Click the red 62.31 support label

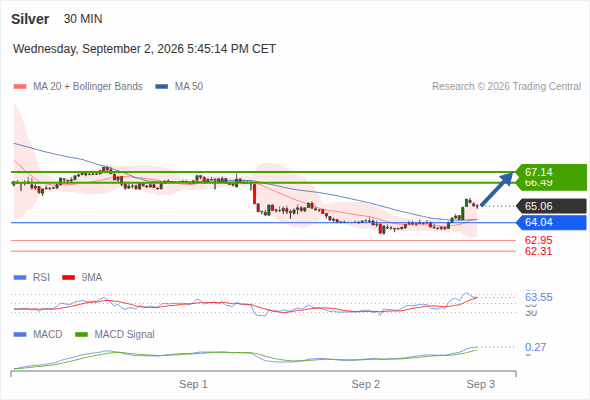538,251
